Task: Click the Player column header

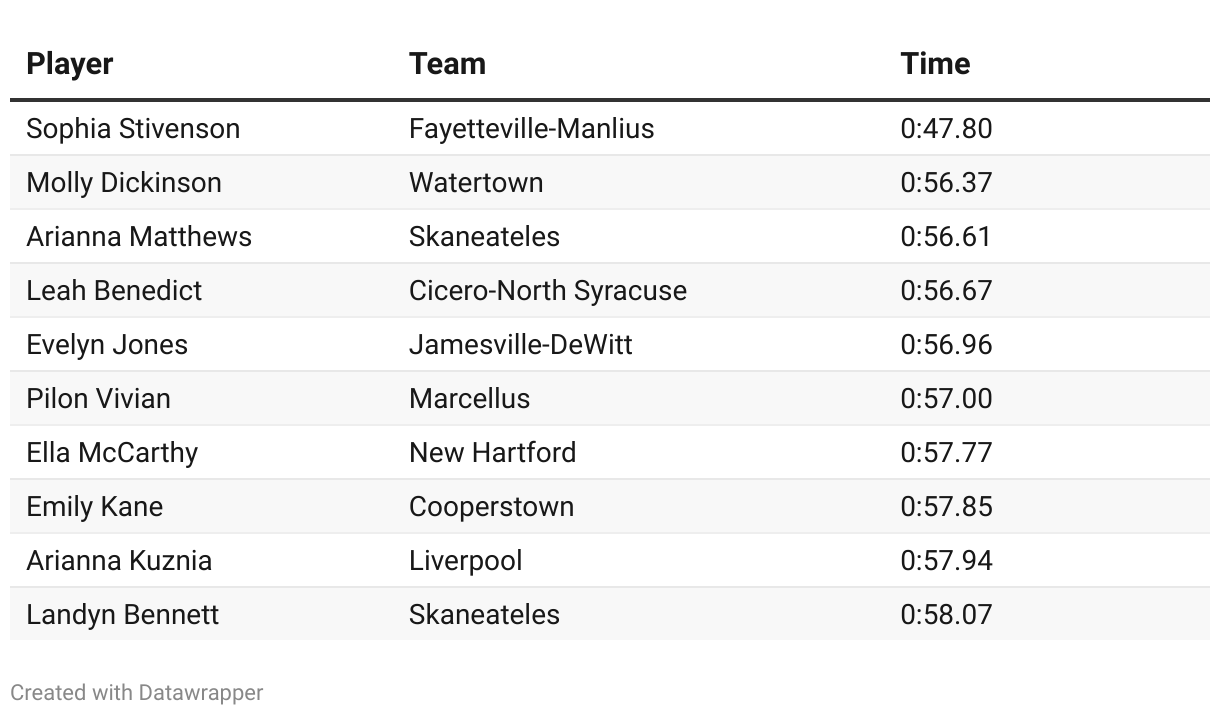Action: click(x=70, y=63)
